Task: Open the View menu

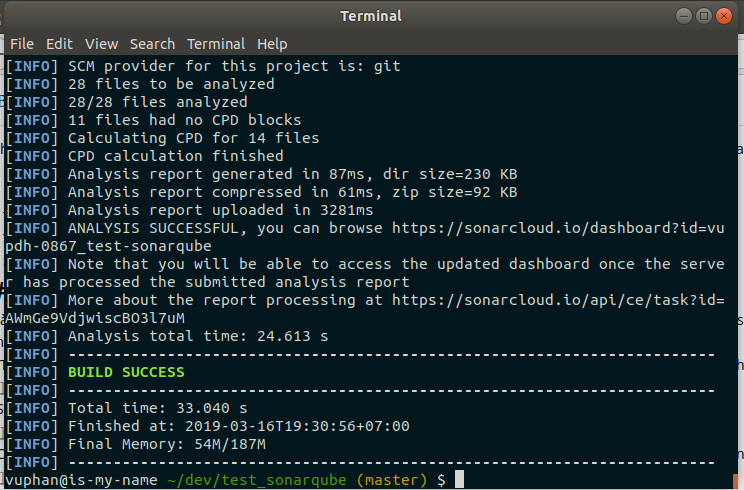Action: (x=101, y=44)
